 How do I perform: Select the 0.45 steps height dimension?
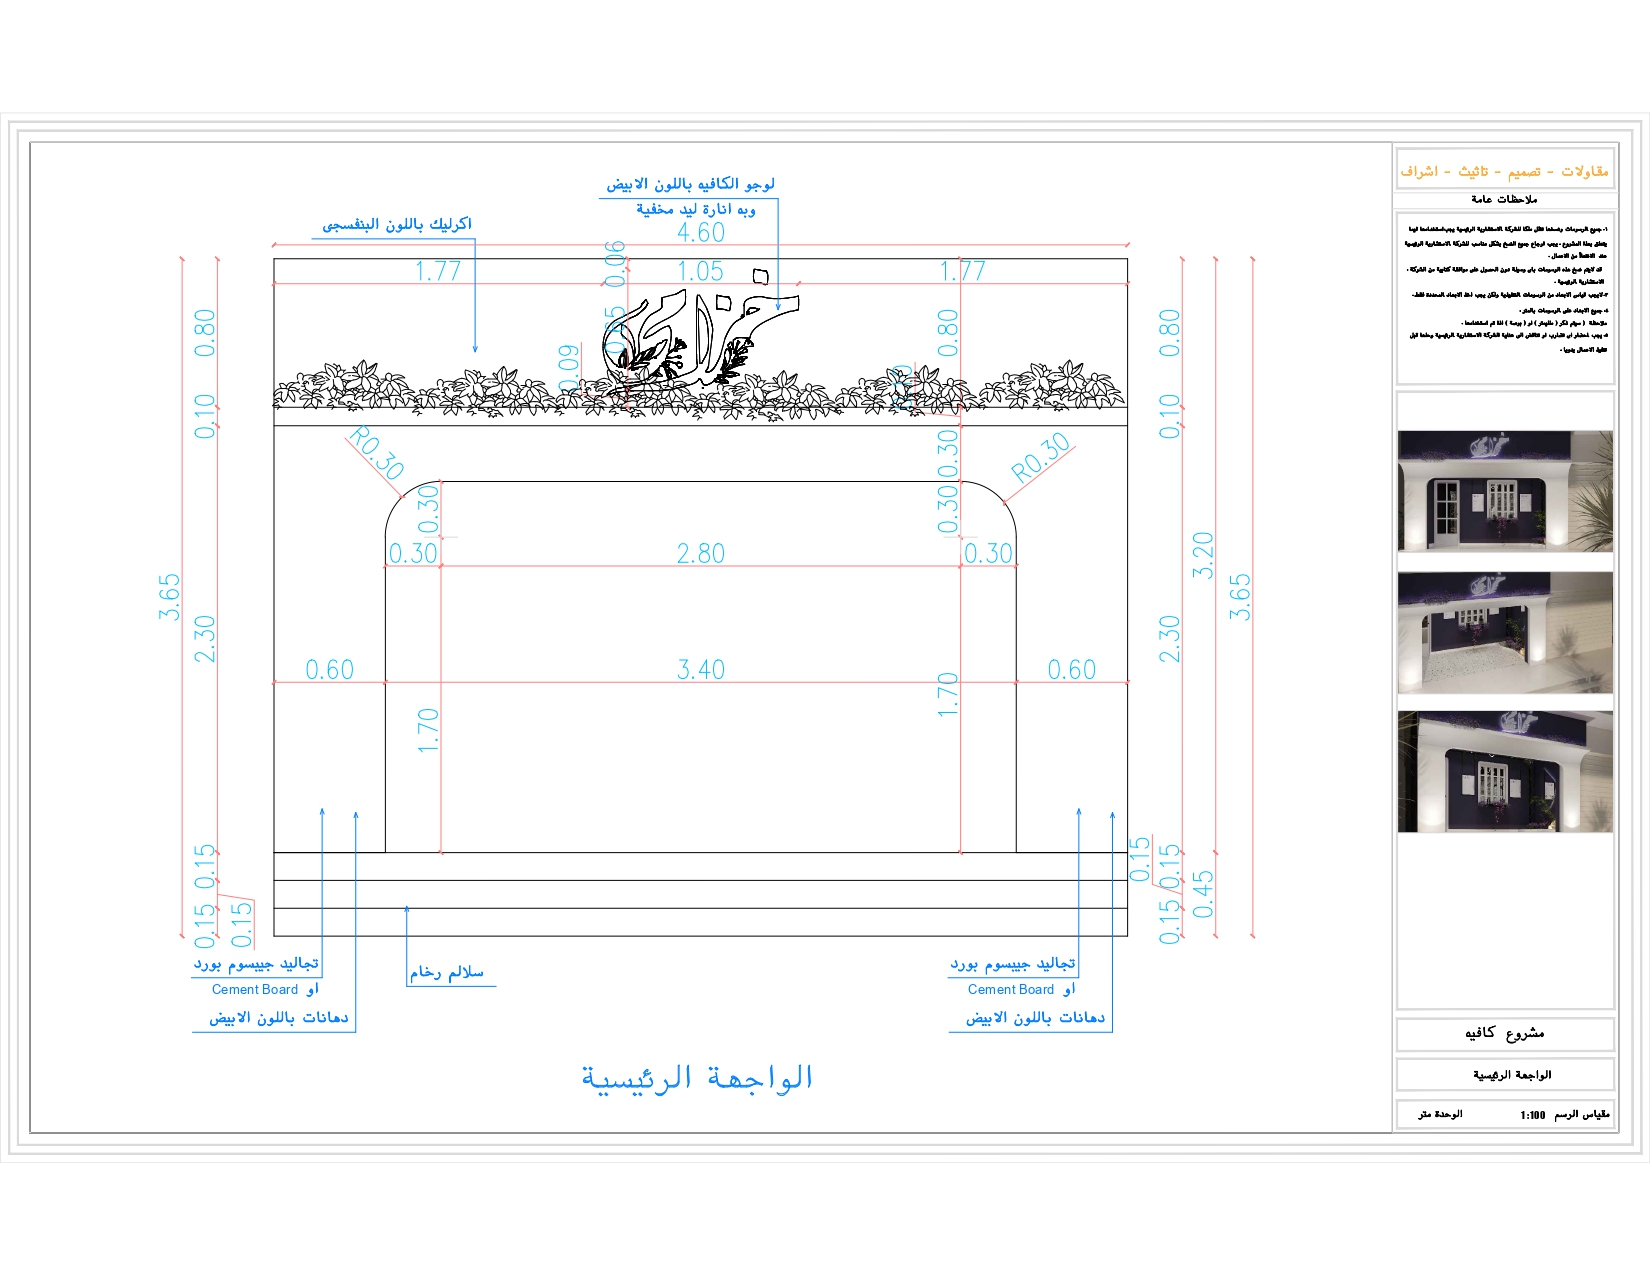click(1203, 894)
